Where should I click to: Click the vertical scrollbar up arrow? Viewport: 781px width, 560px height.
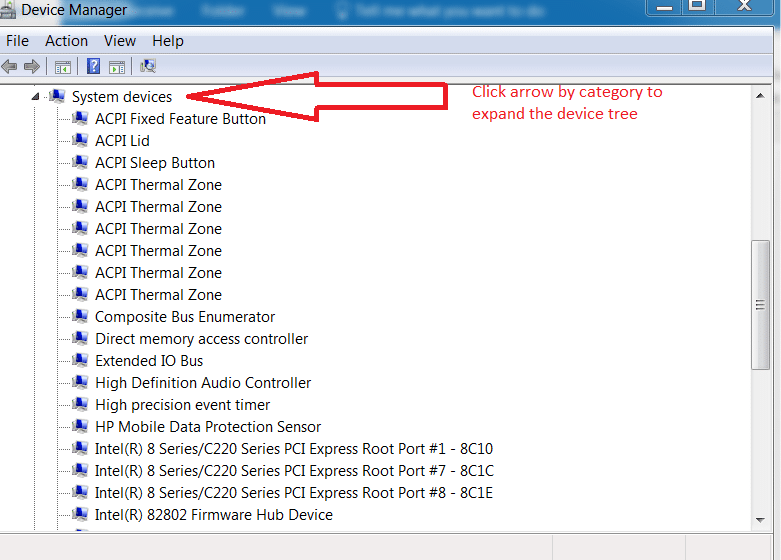761,96
